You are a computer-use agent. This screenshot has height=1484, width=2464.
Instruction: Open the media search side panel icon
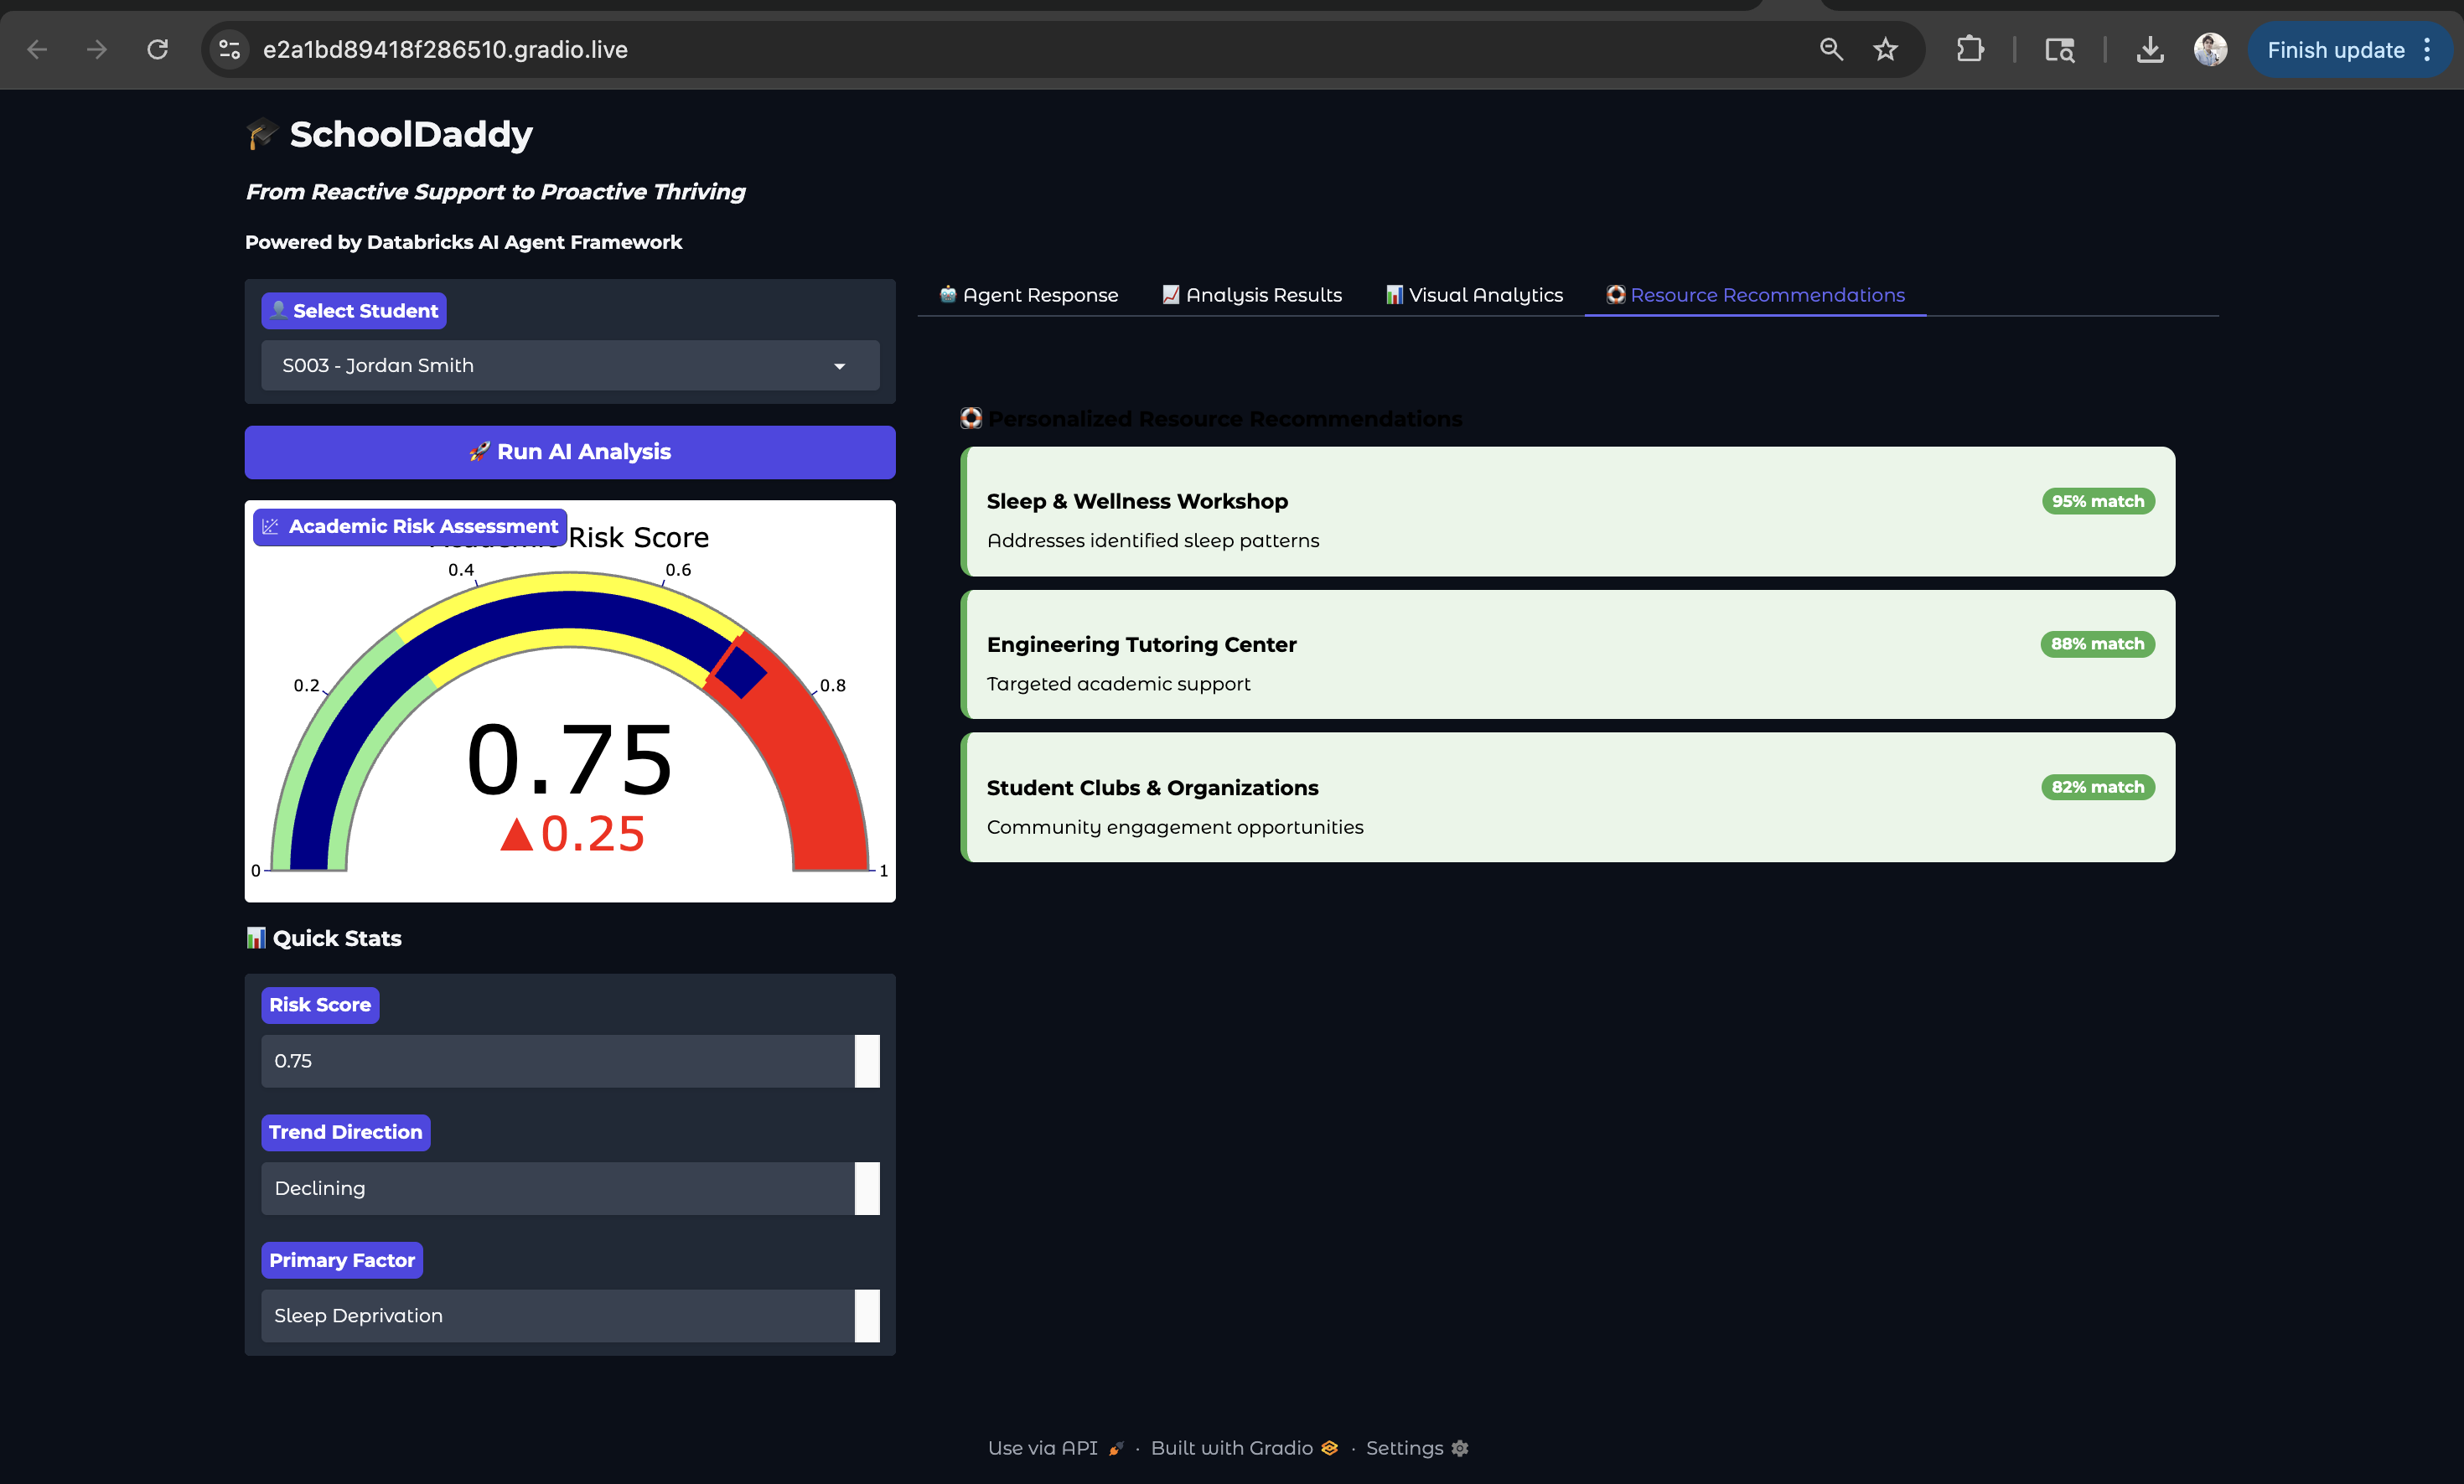tap(2059, 49)
